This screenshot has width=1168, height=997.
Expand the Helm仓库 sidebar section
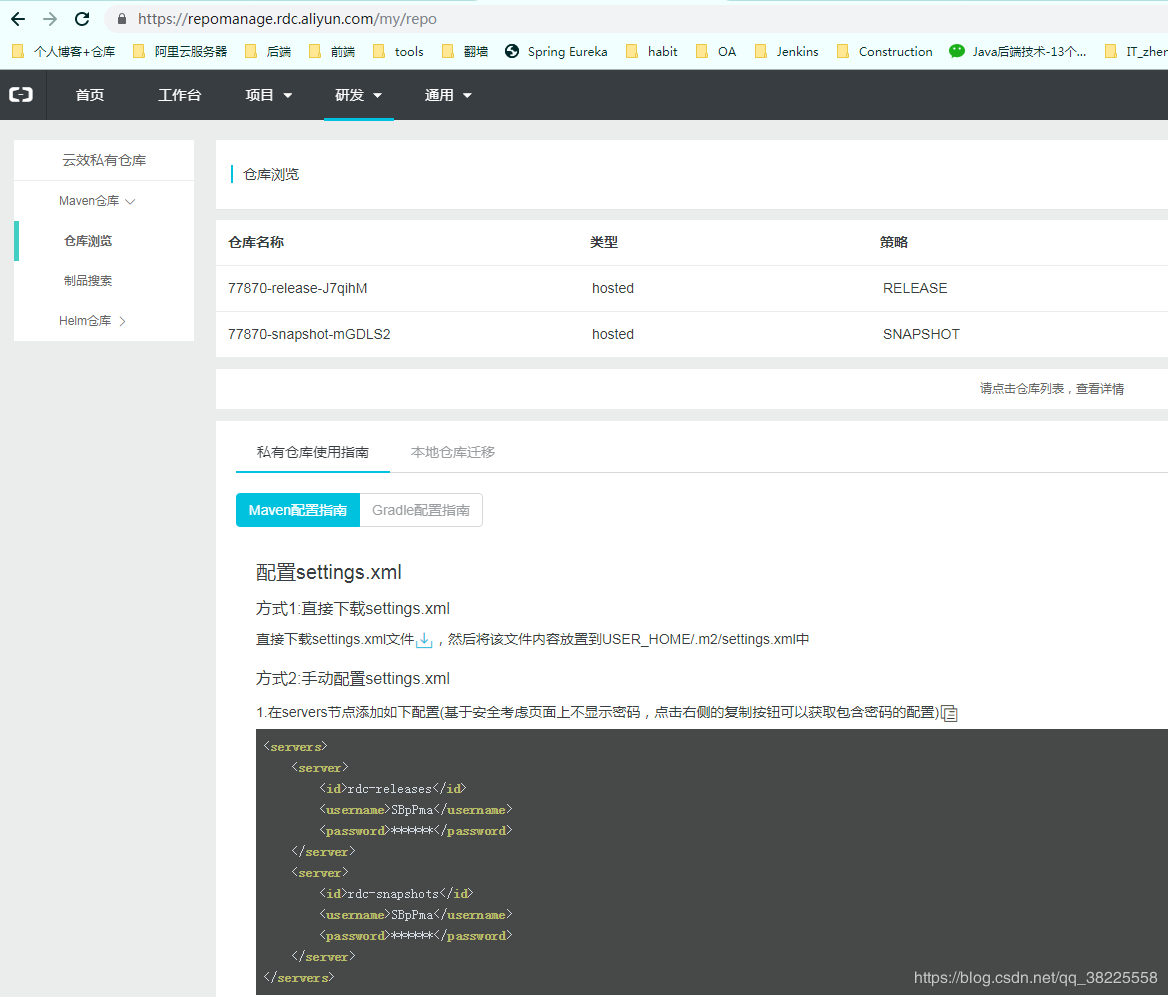(x=92, y=321)
